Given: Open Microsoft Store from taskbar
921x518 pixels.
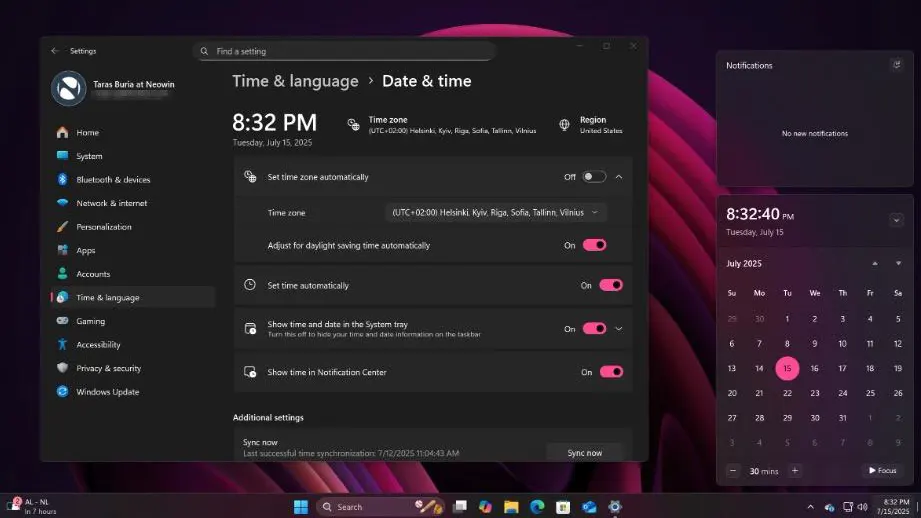Looking at the screenshot, I should point(563,507).
